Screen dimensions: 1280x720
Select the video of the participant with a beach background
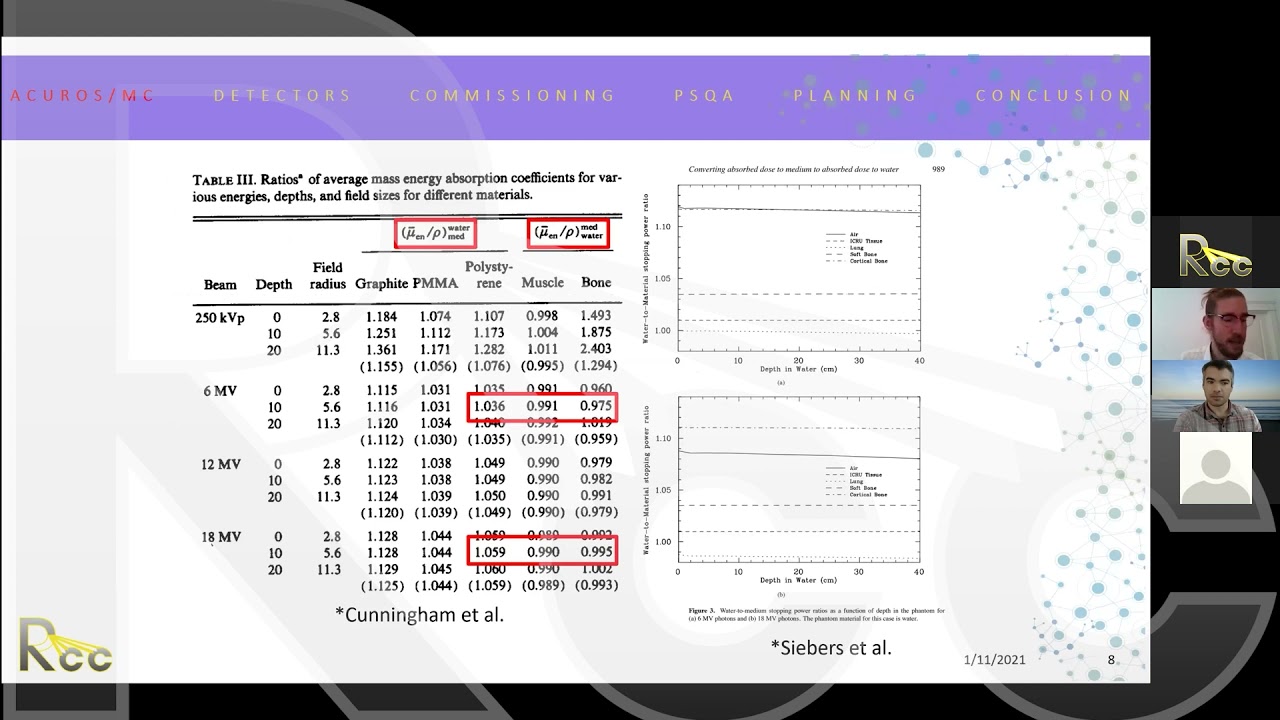pyautogui.click(x=1215, y=396)
